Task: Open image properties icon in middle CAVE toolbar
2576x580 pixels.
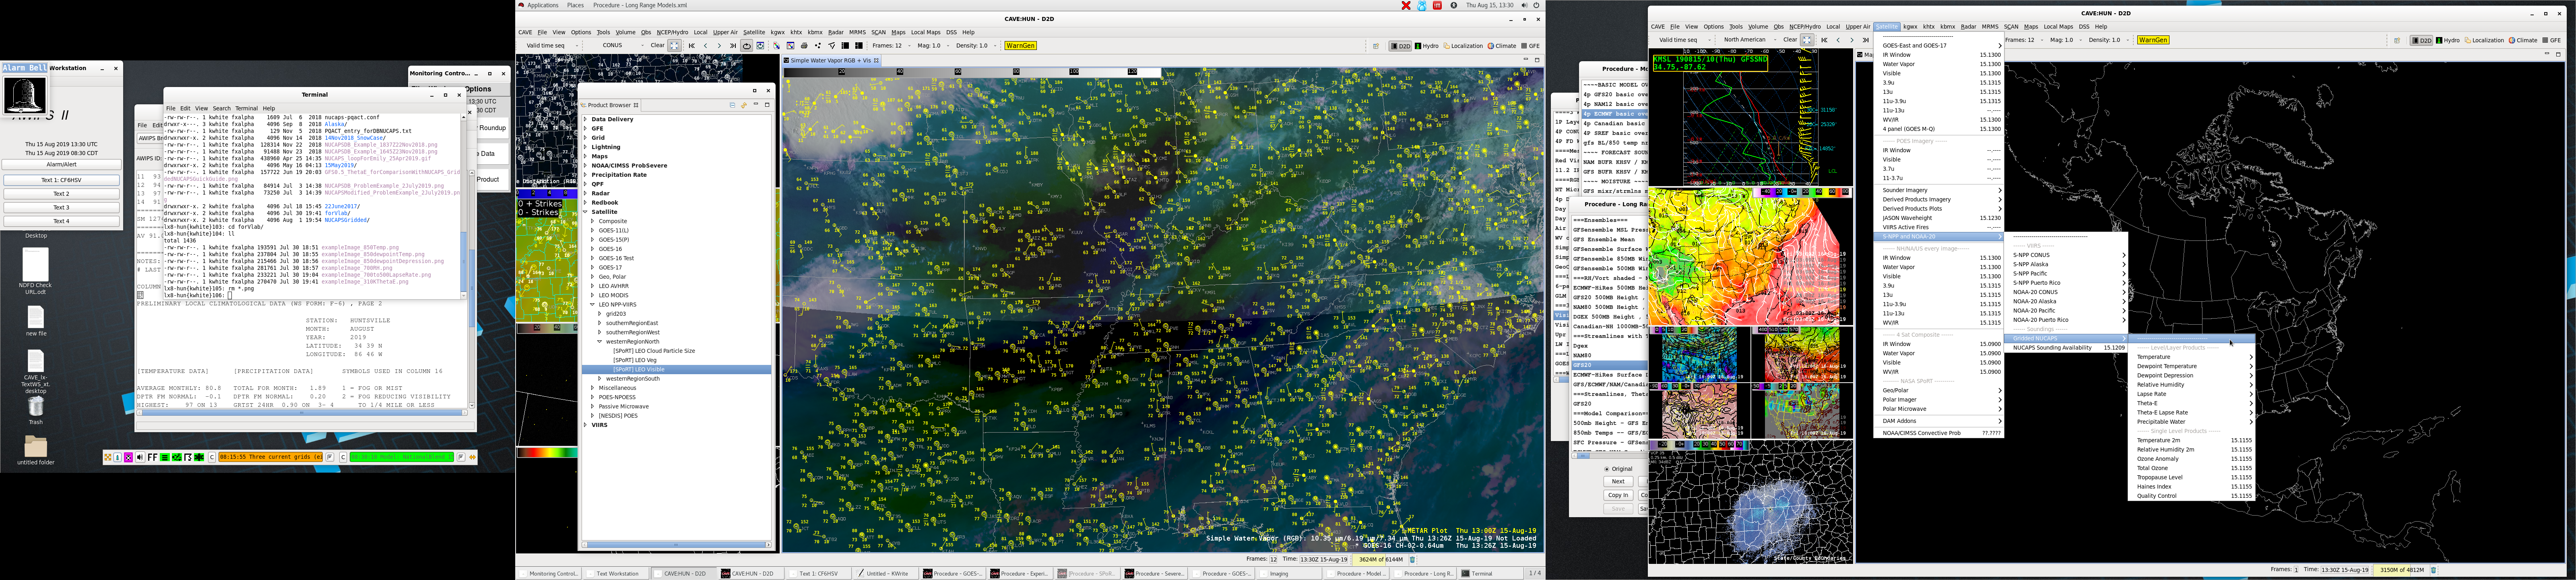Action: point(791,45)
